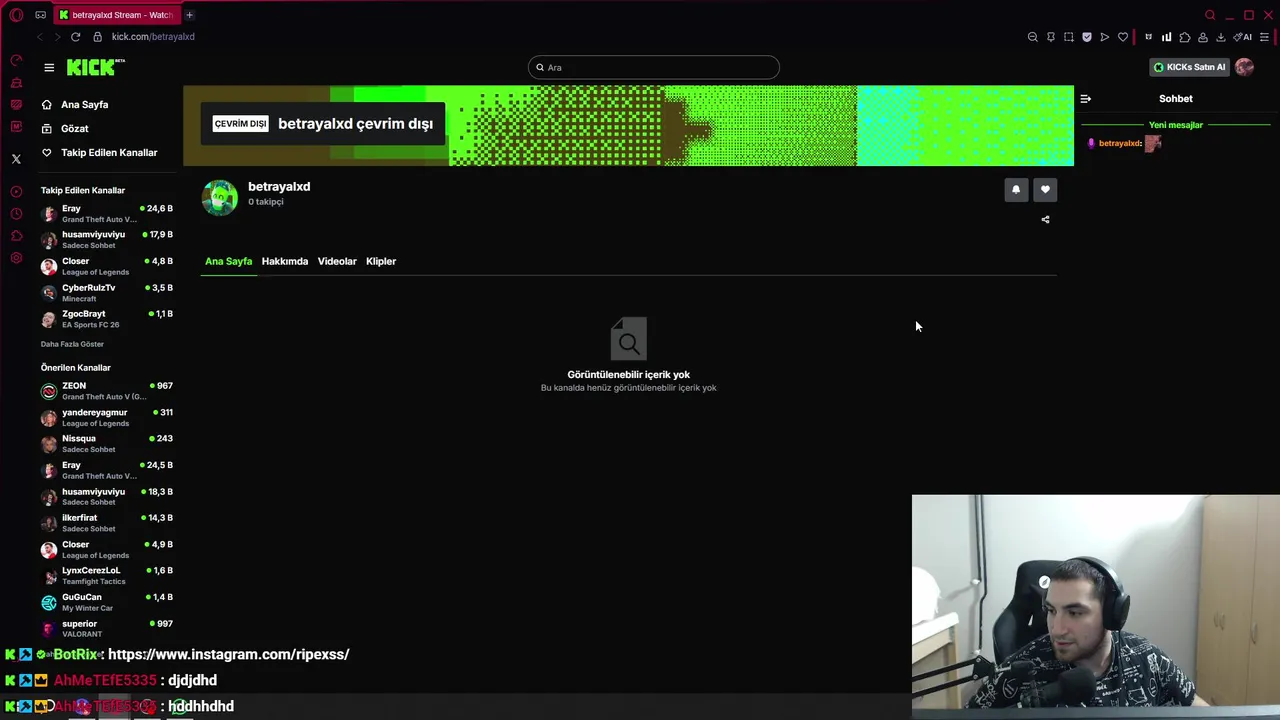Click the snapshot capture toolbar icon

pyautogui.click(x=1068, y=37)
